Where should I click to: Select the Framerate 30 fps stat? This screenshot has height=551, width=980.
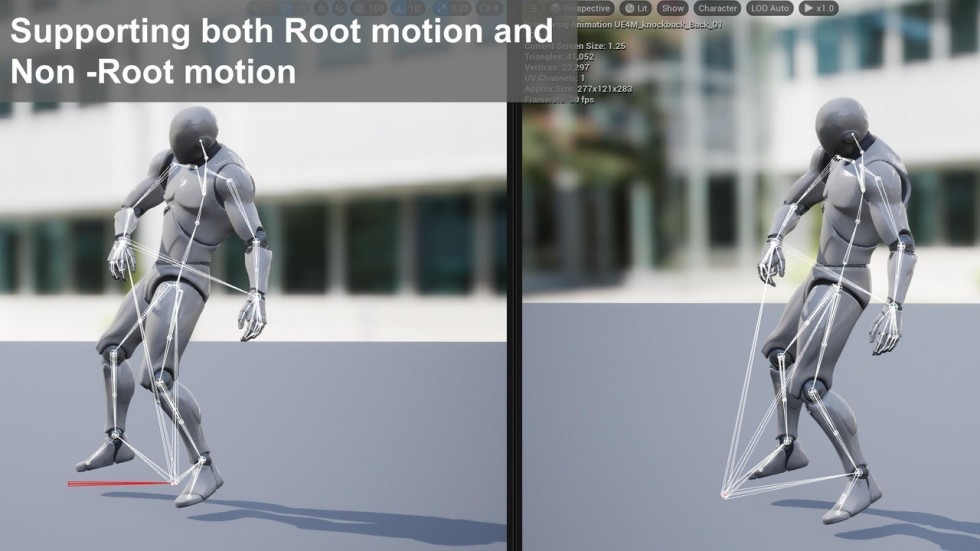point(559,100)
